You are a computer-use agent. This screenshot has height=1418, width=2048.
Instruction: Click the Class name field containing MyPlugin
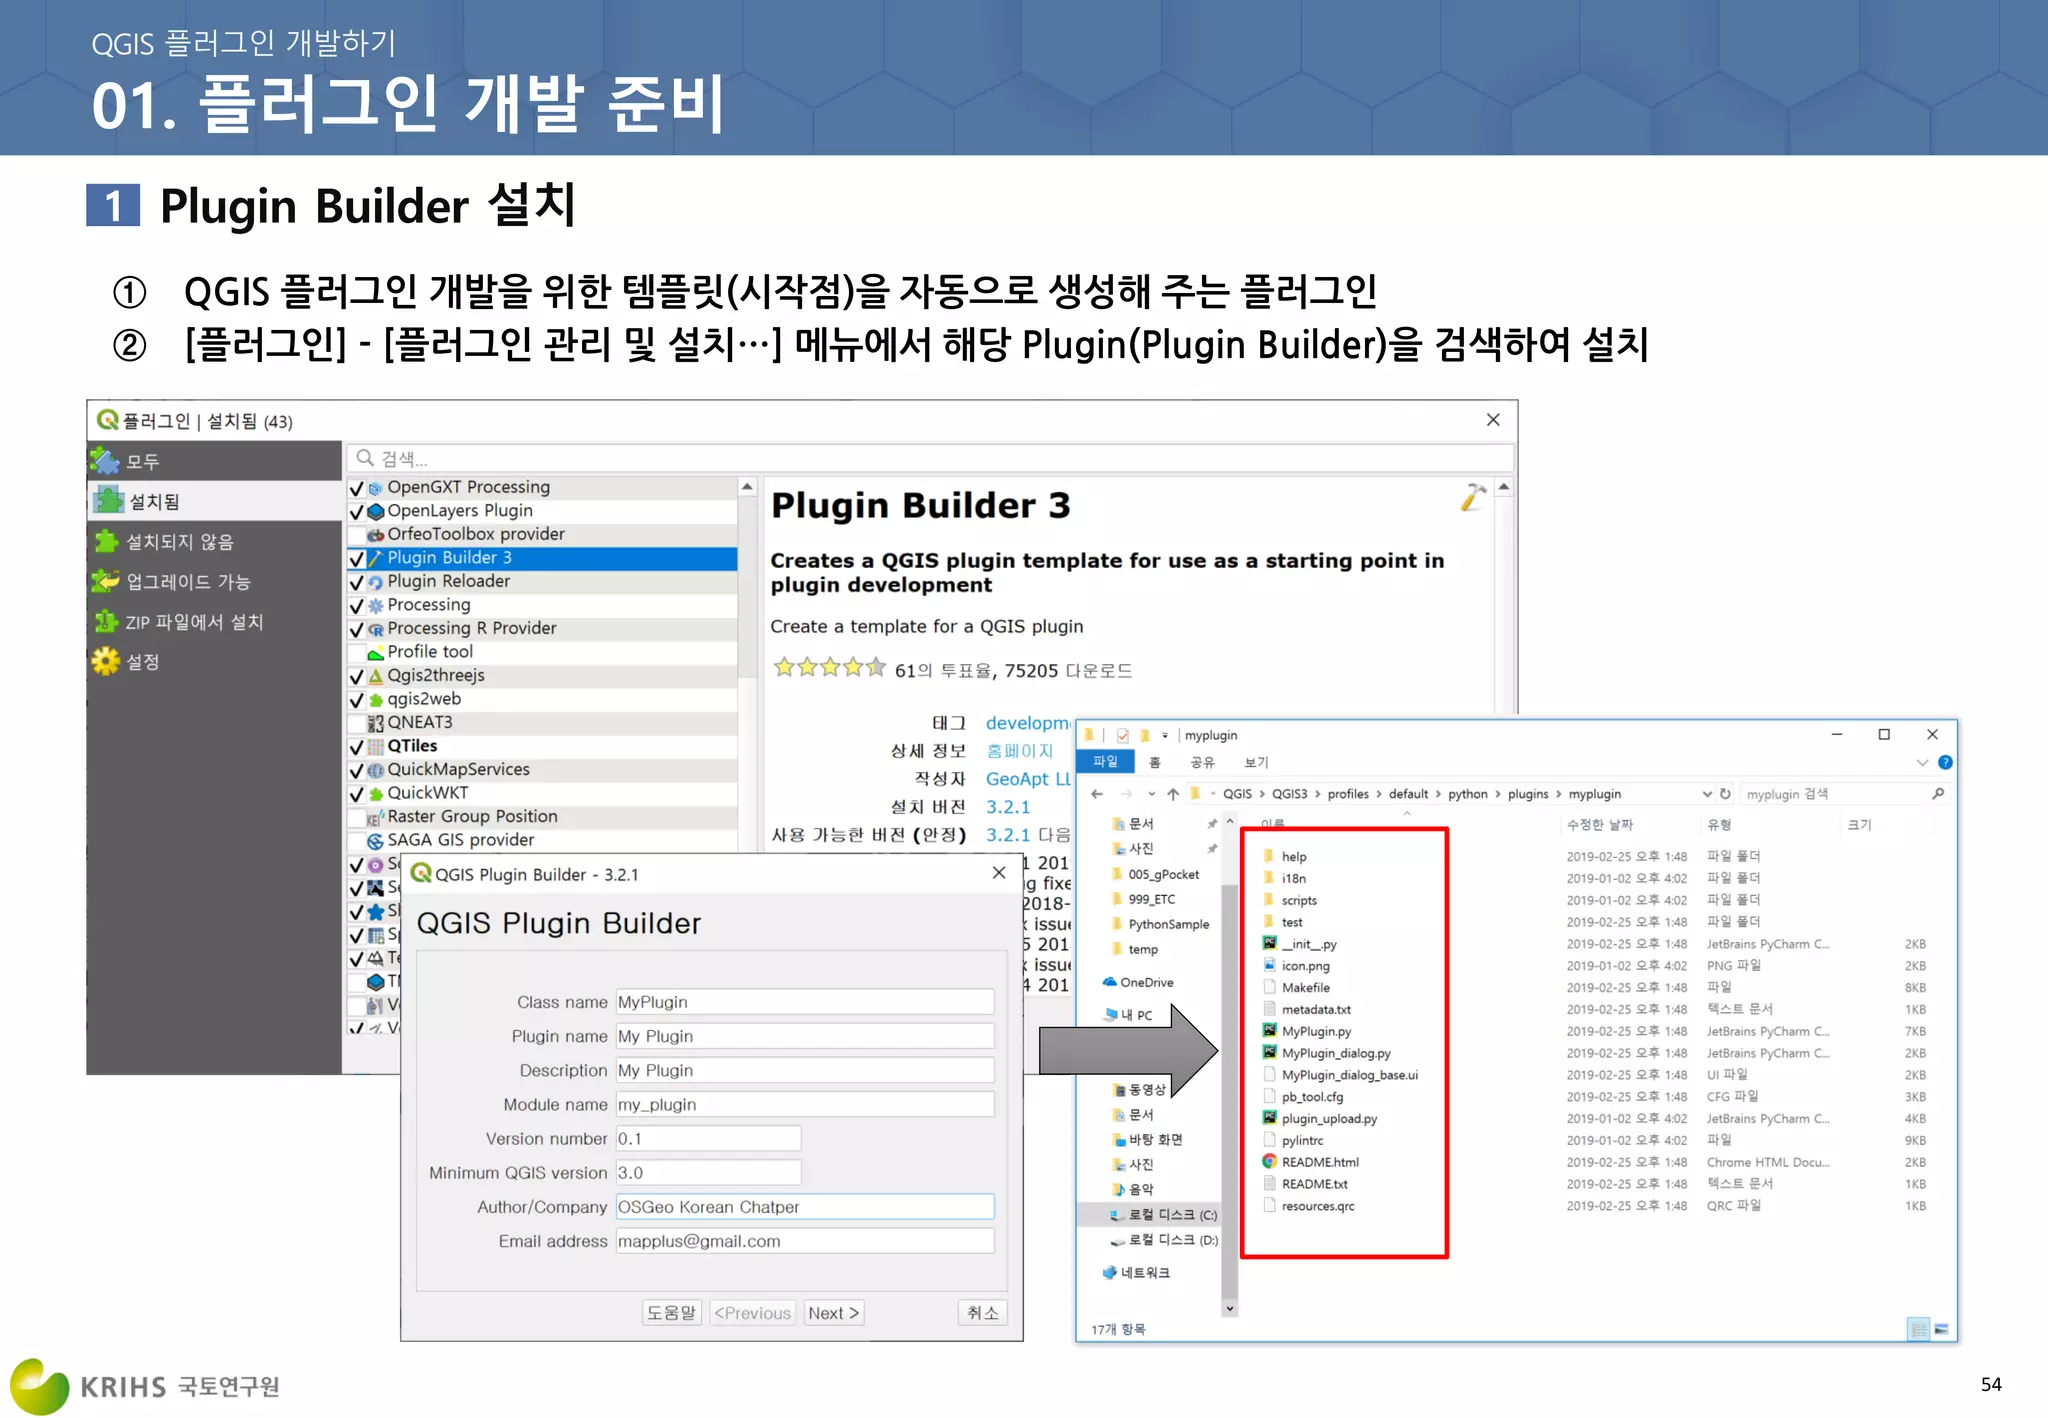pyautogui.click(x=805, y=1002)
